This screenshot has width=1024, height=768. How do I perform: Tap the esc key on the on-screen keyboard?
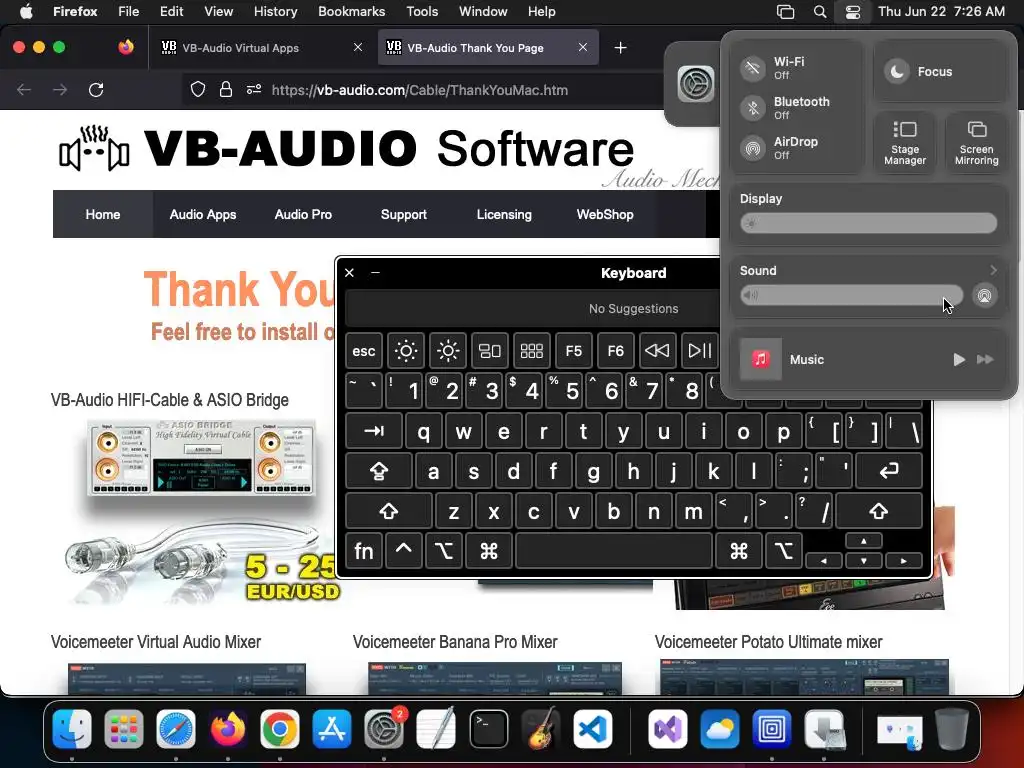click(364, 351)
